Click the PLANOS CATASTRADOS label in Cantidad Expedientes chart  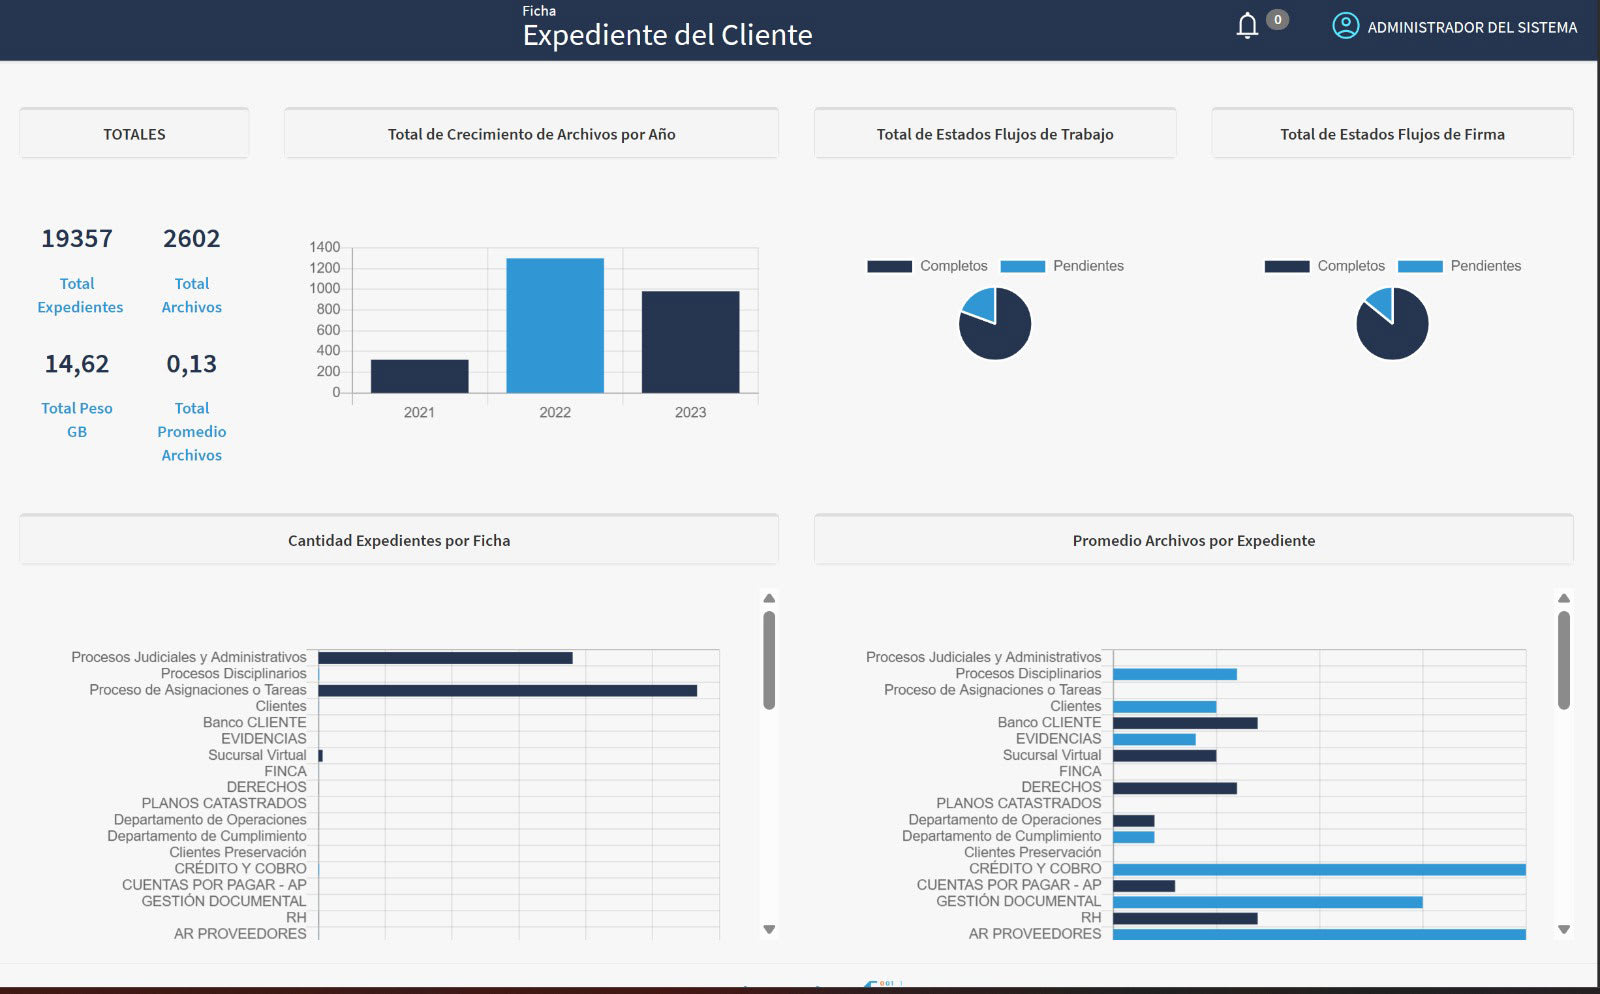224,803
